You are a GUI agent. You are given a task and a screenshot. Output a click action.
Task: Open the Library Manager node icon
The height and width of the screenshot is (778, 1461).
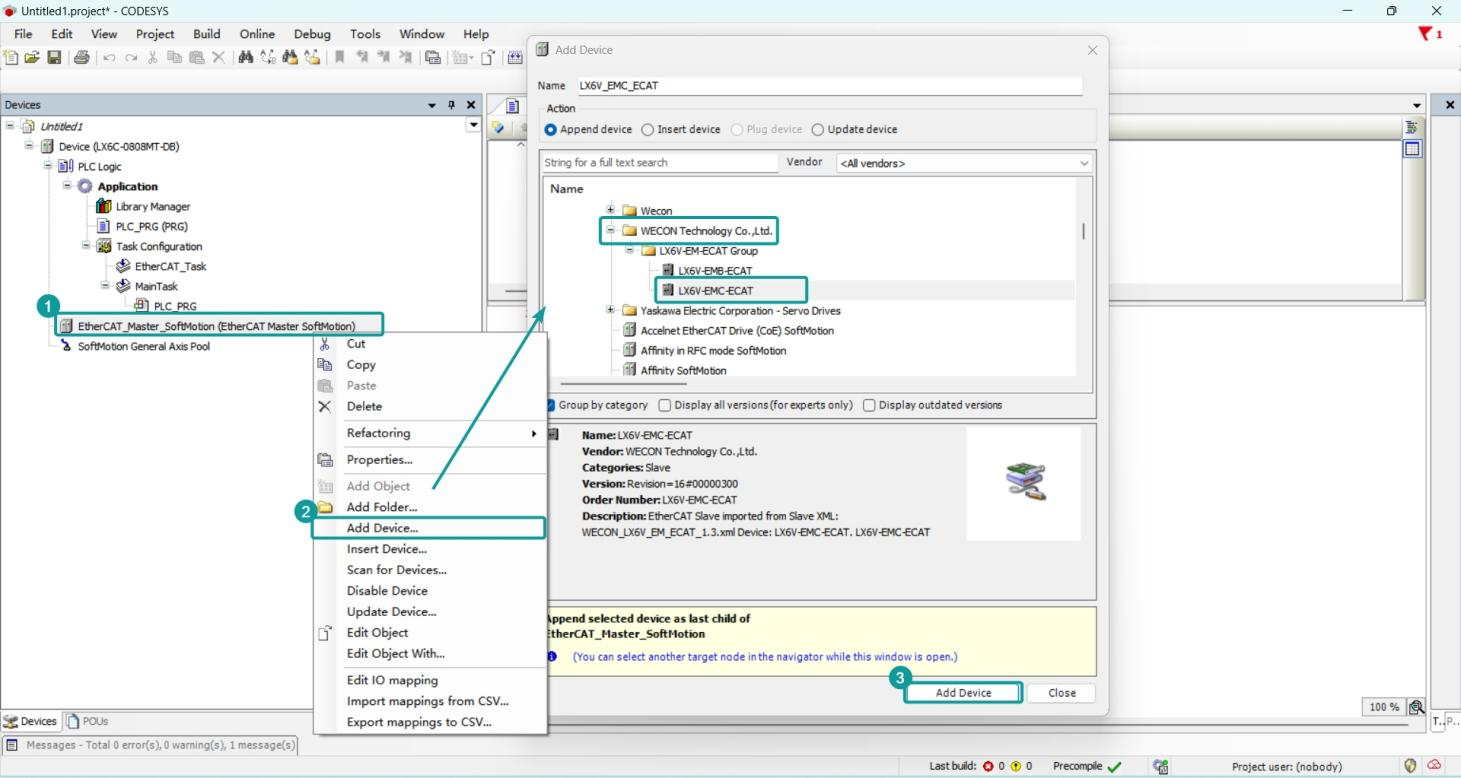[104, 206]
